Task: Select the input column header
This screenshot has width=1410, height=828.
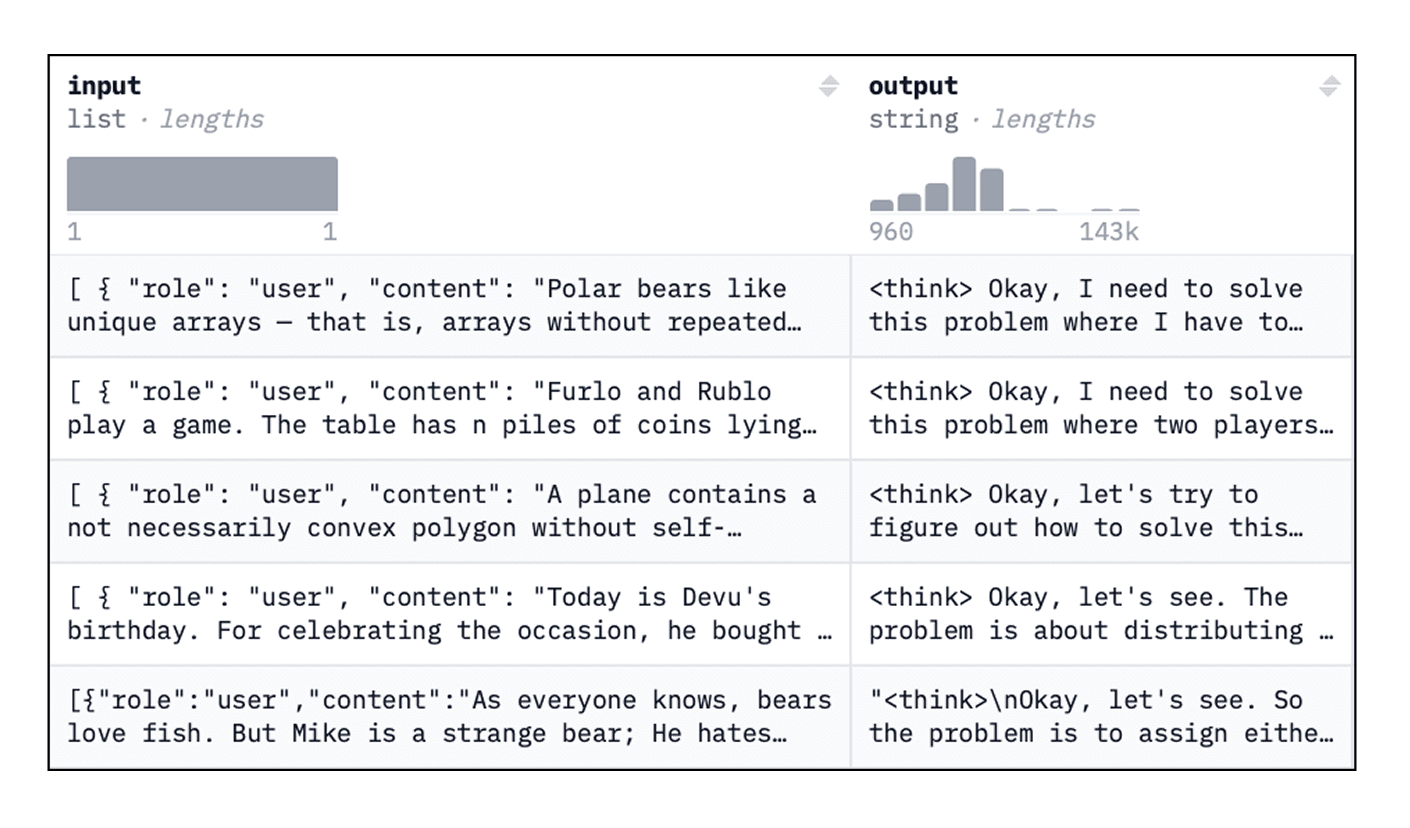Action: (104, 86)
